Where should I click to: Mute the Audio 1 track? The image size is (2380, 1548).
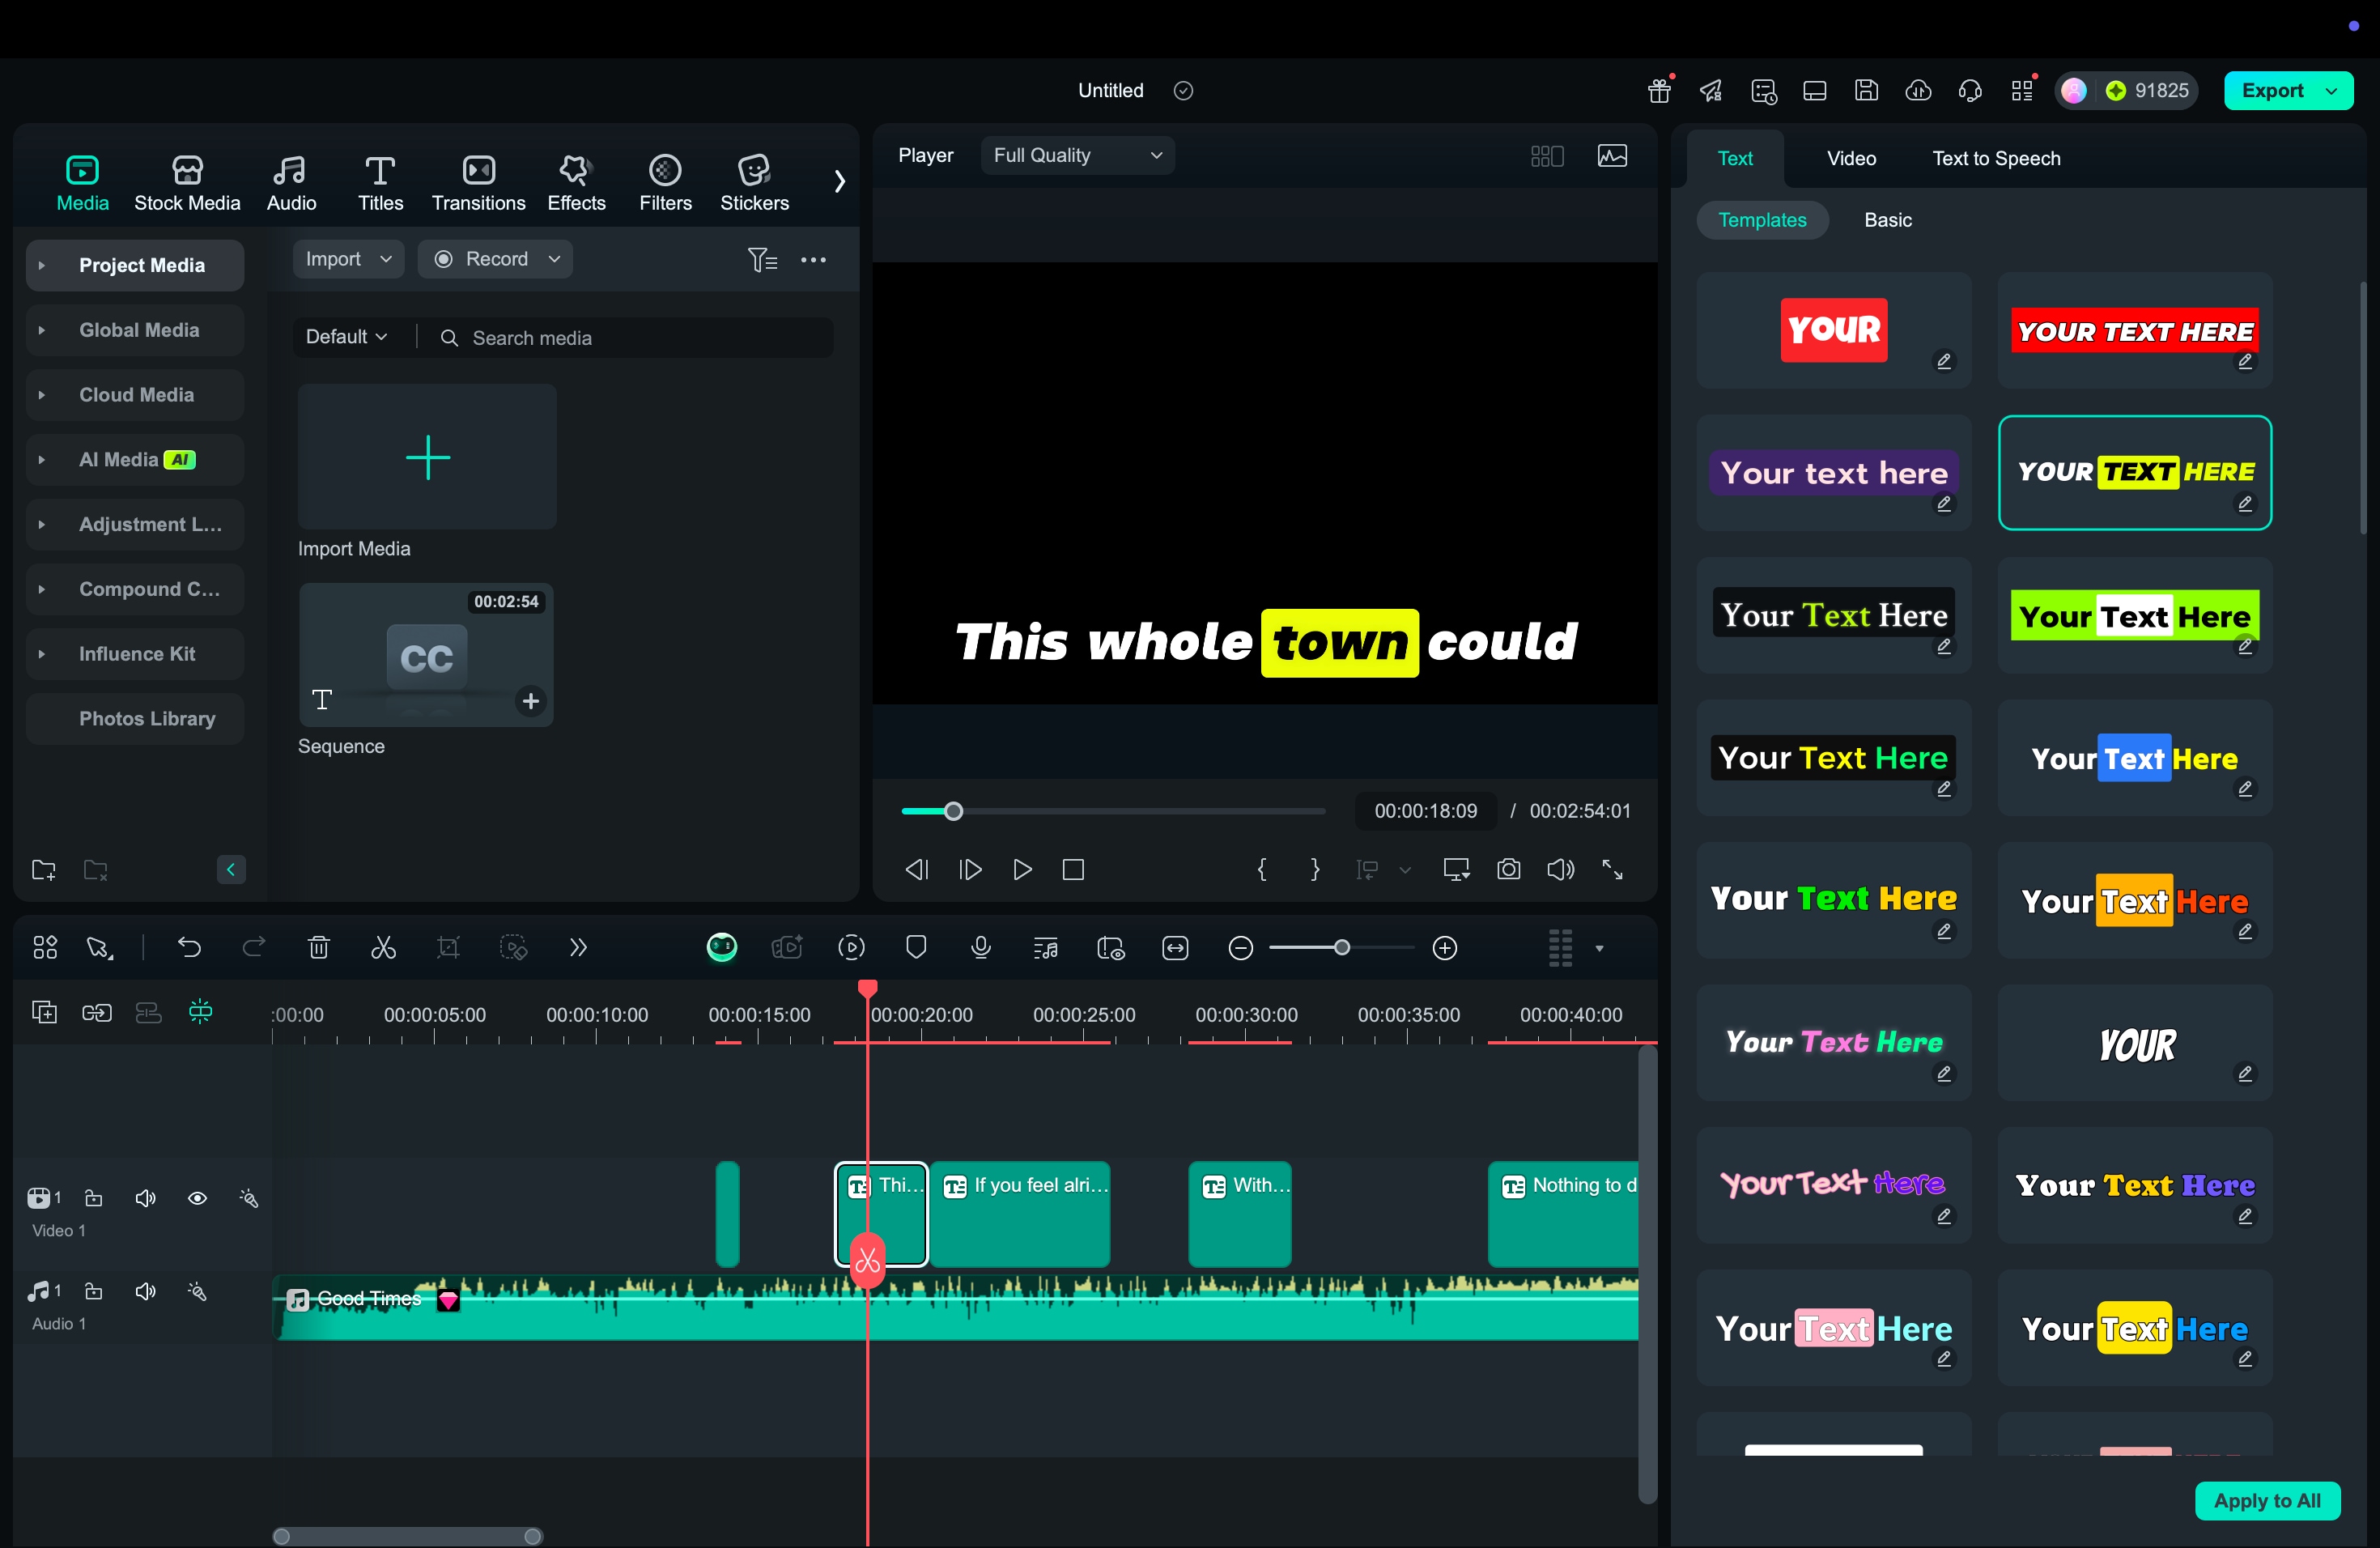pos(145,1291)
